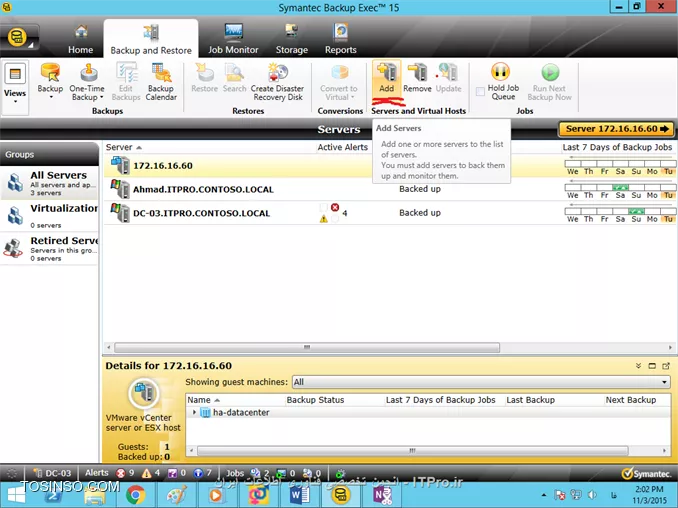Screen dimensions: 678x508
Task: Click the yellow warning alerts count in status bar
Action: tap(151, 473)
